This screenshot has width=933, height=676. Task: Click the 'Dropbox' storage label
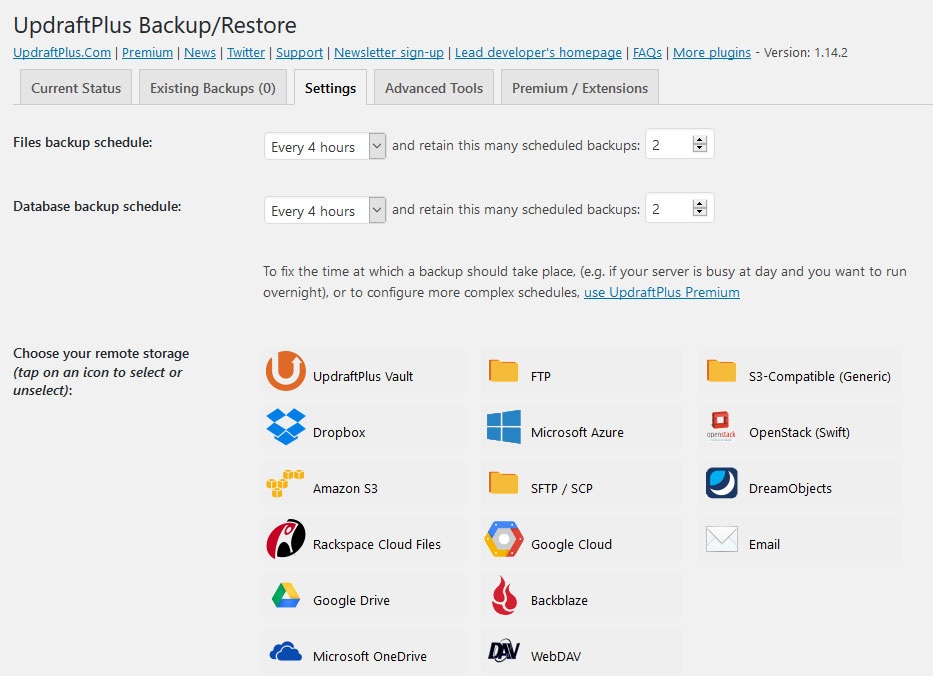pos(339,433)
